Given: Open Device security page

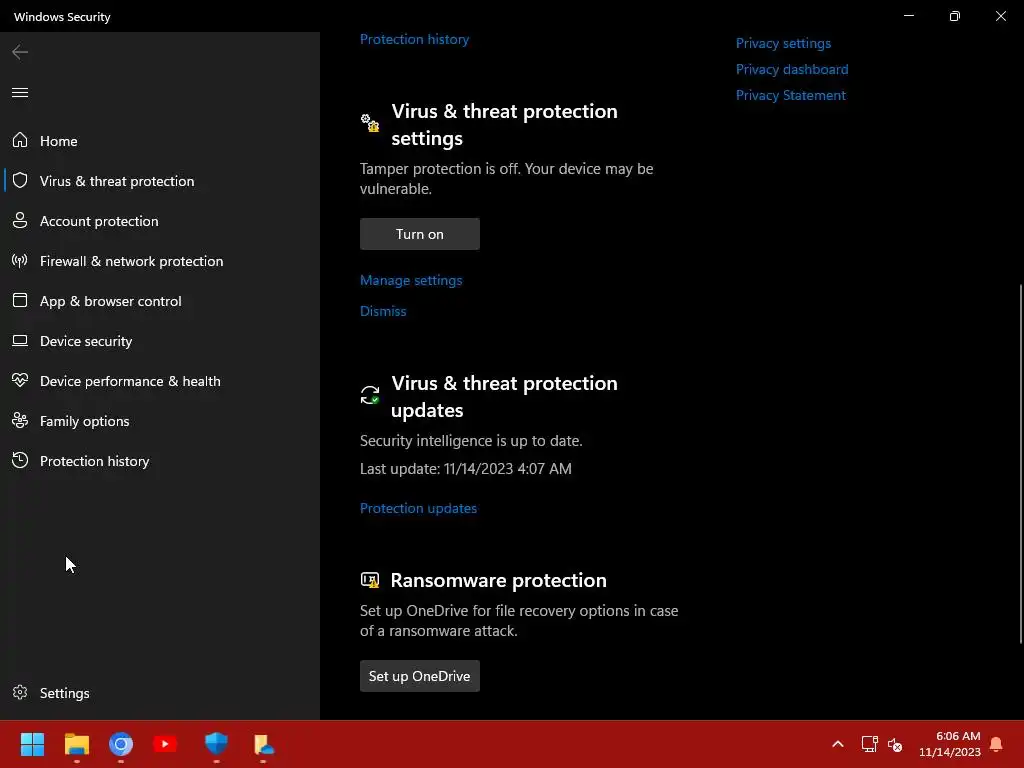Looking at the screenshot, I should pos(160,341).
